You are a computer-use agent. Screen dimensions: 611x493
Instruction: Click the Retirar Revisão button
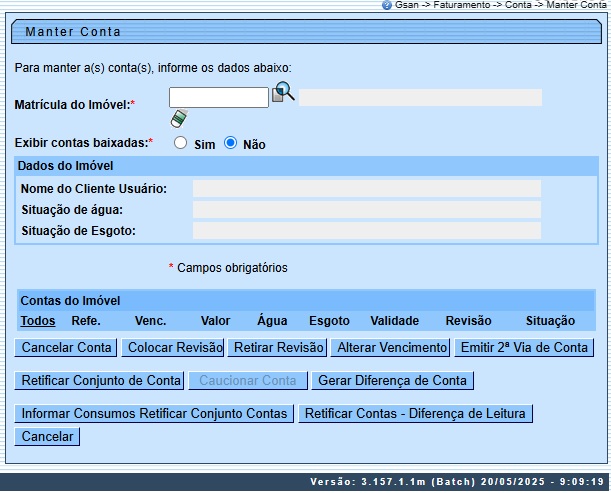click(278, 348)
